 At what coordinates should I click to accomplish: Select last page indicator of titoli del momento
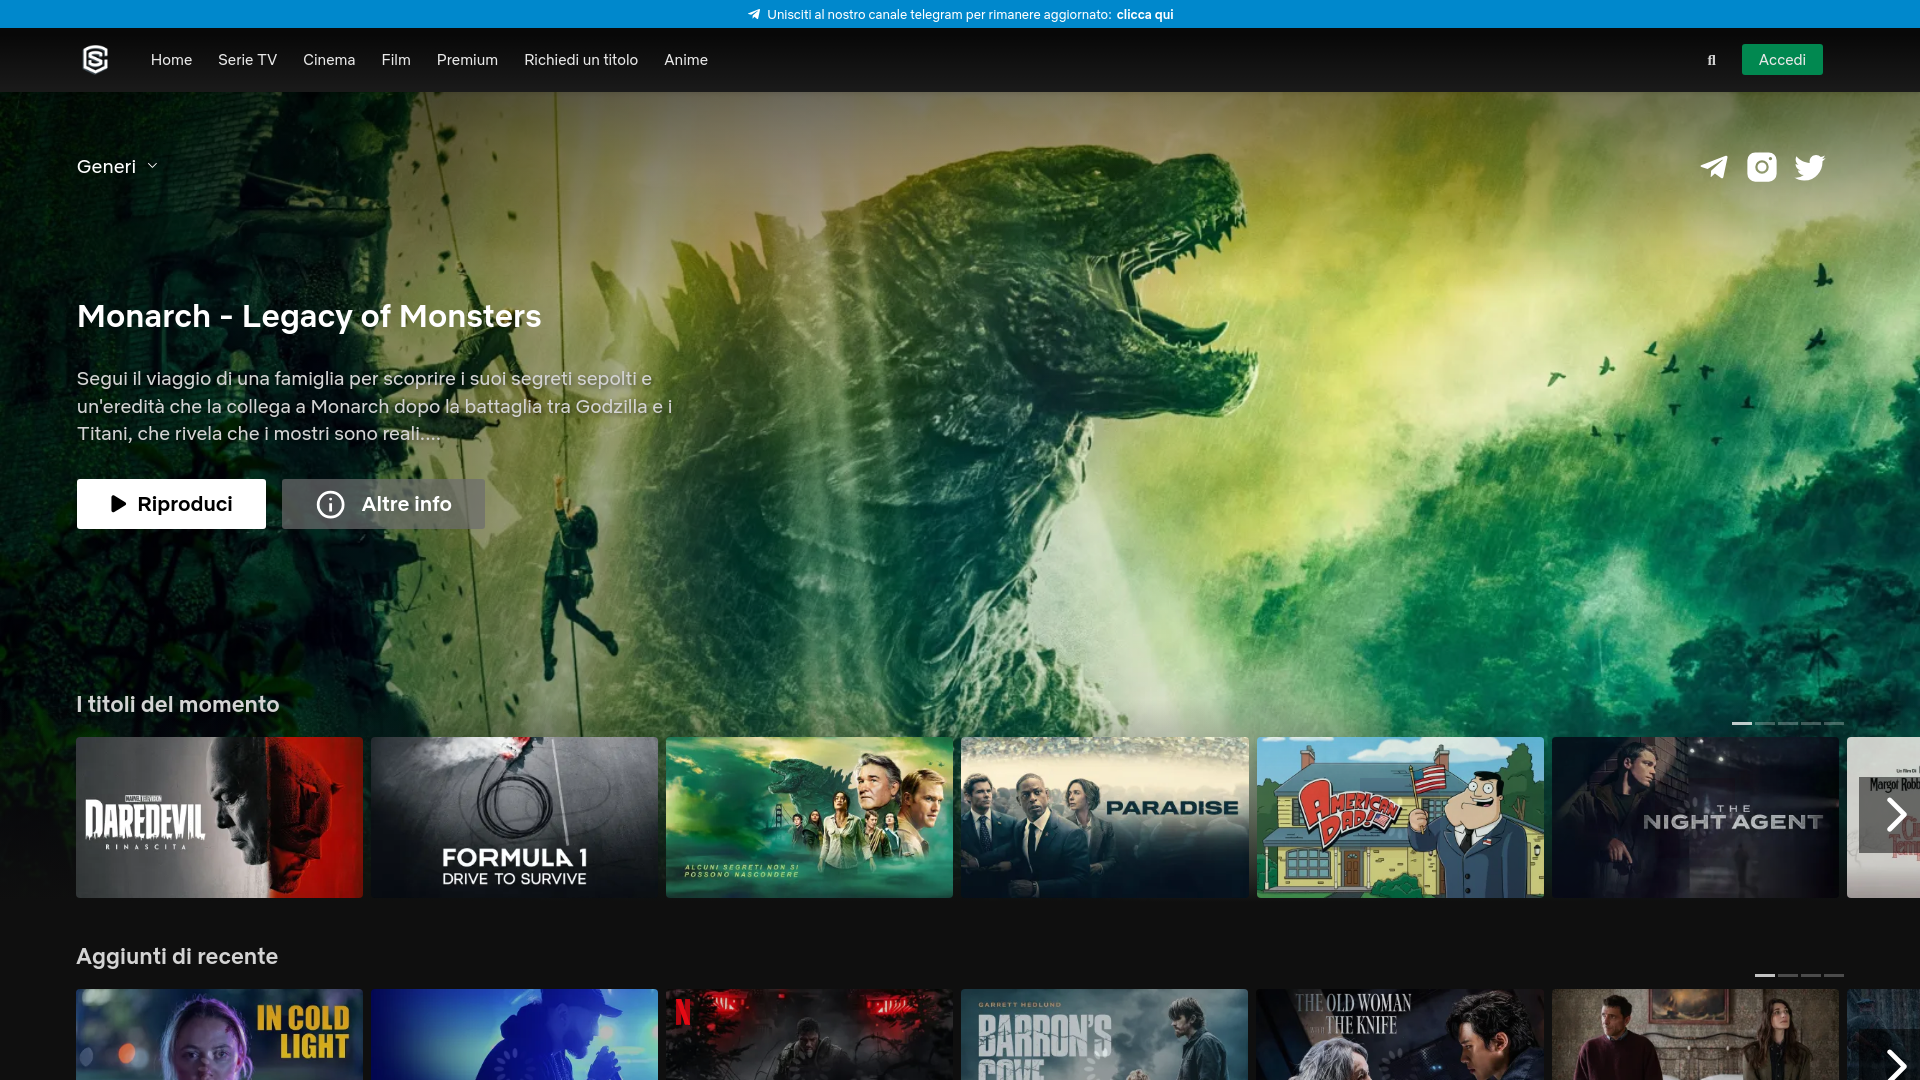pyautogui.click(x=1834, y=723)
